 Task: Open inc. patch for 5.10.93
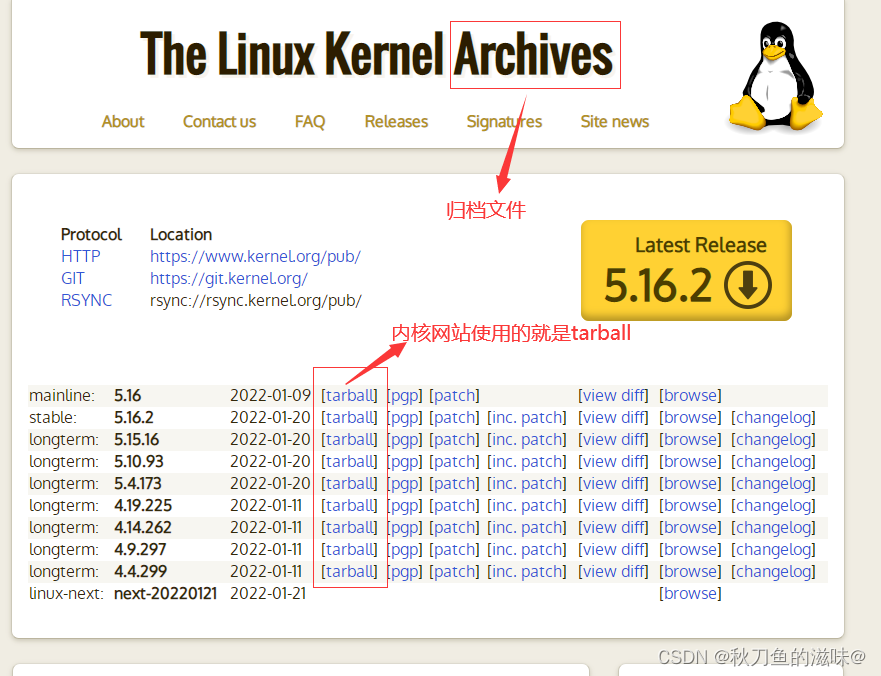pos(526,461)
